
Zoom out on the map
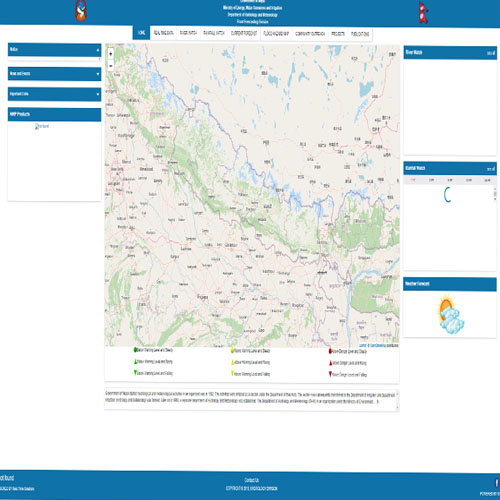tap(111, 66)
